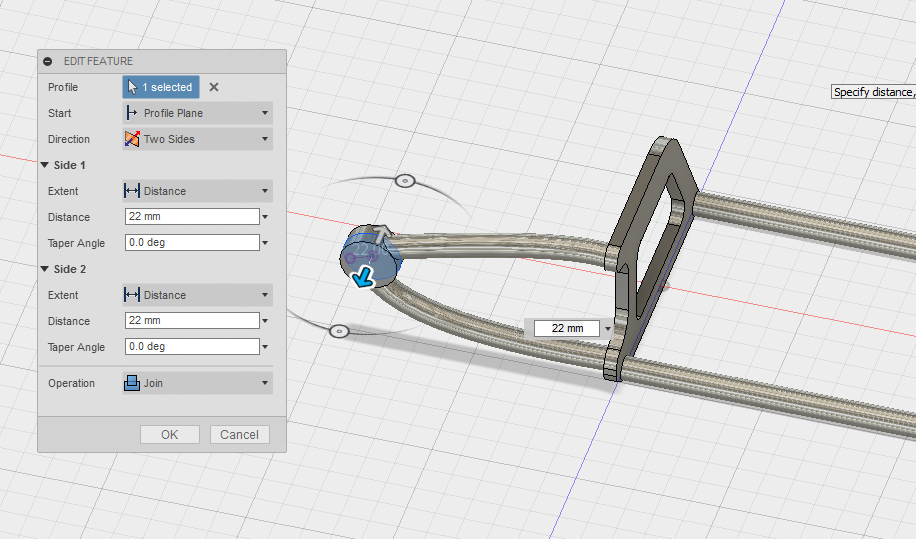The width and height of the screenshot is (916, 539).
Task: Collapse the Edit Feature dialog with minus icon
Action: (x=48, y=61)
